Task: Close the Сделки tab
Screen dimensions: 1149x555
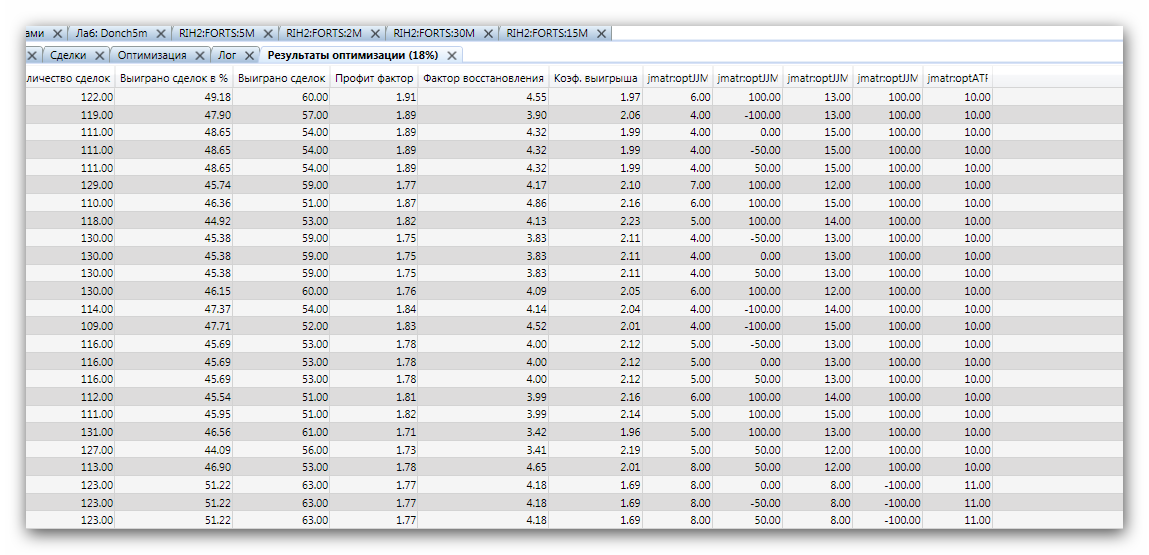Action: pos(99,56)
